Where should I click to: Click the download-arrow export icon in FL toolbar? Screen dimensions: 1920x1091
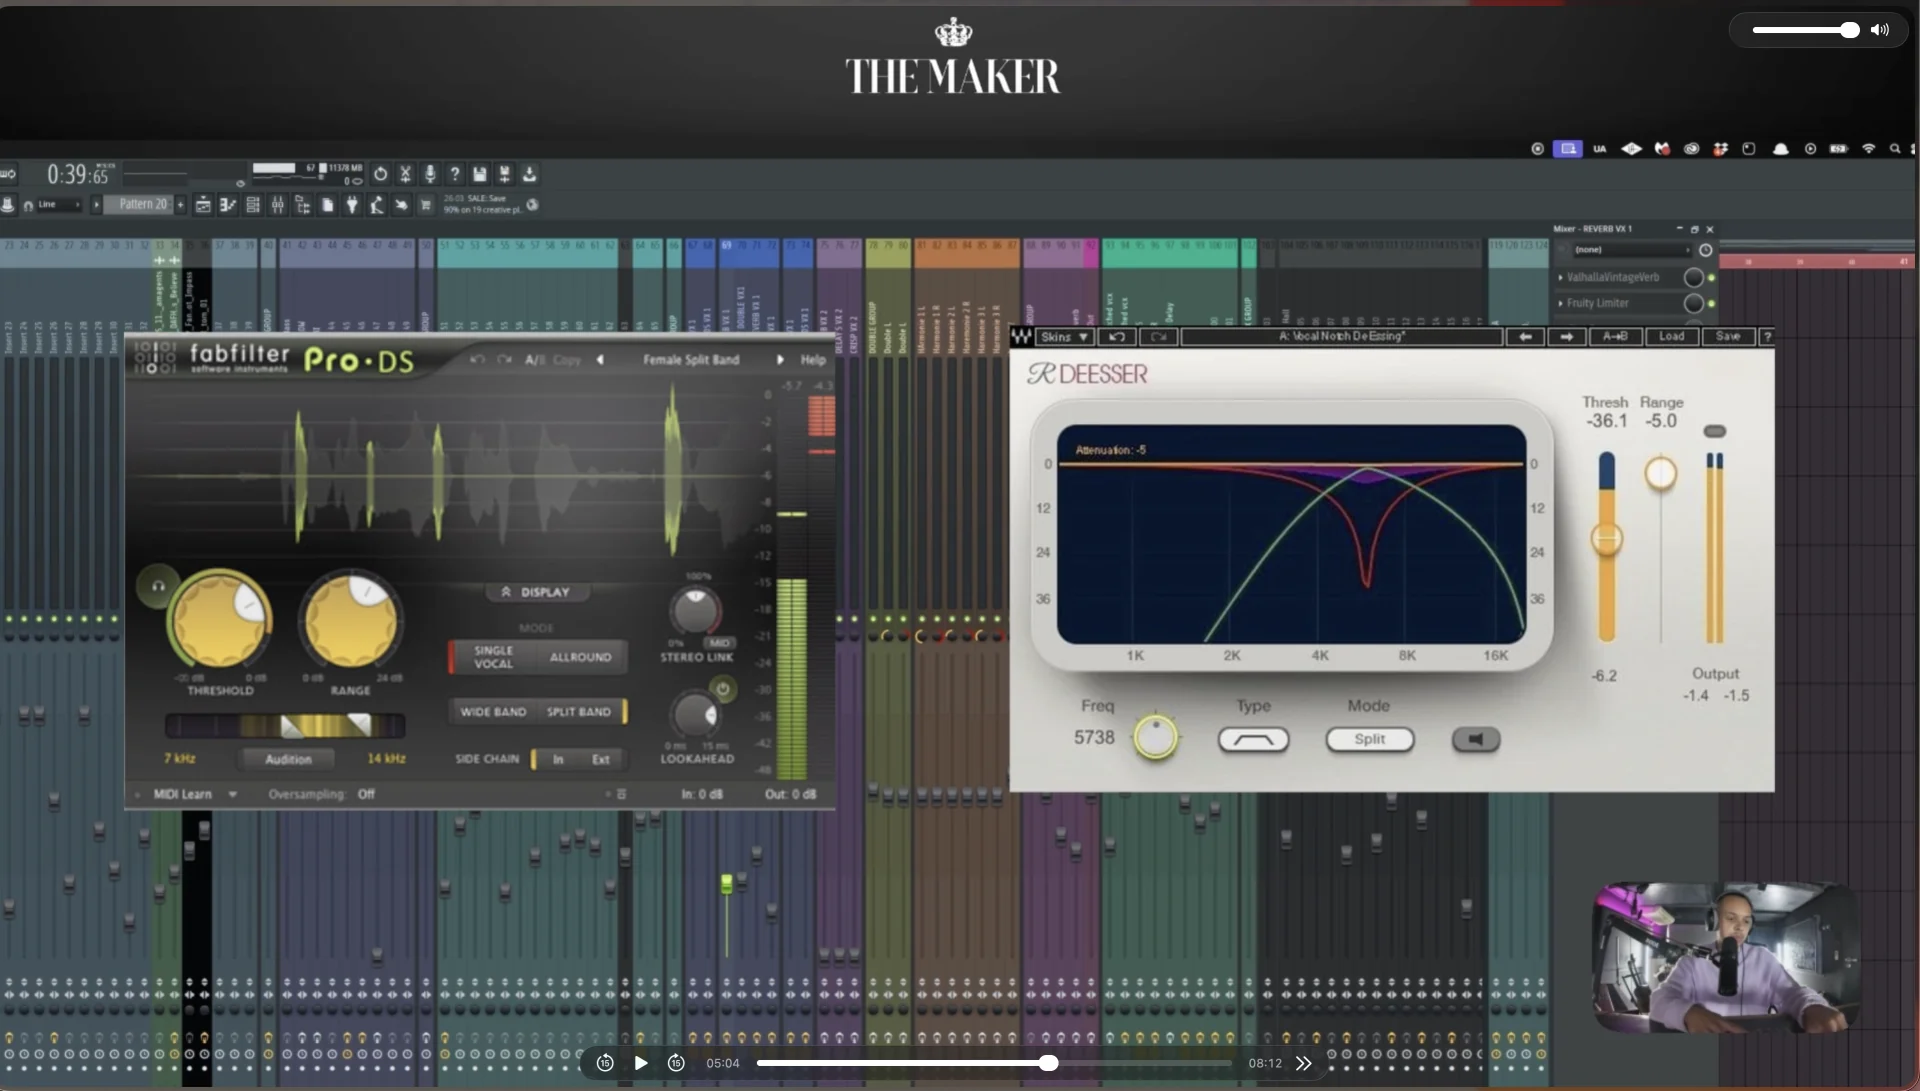530,174
